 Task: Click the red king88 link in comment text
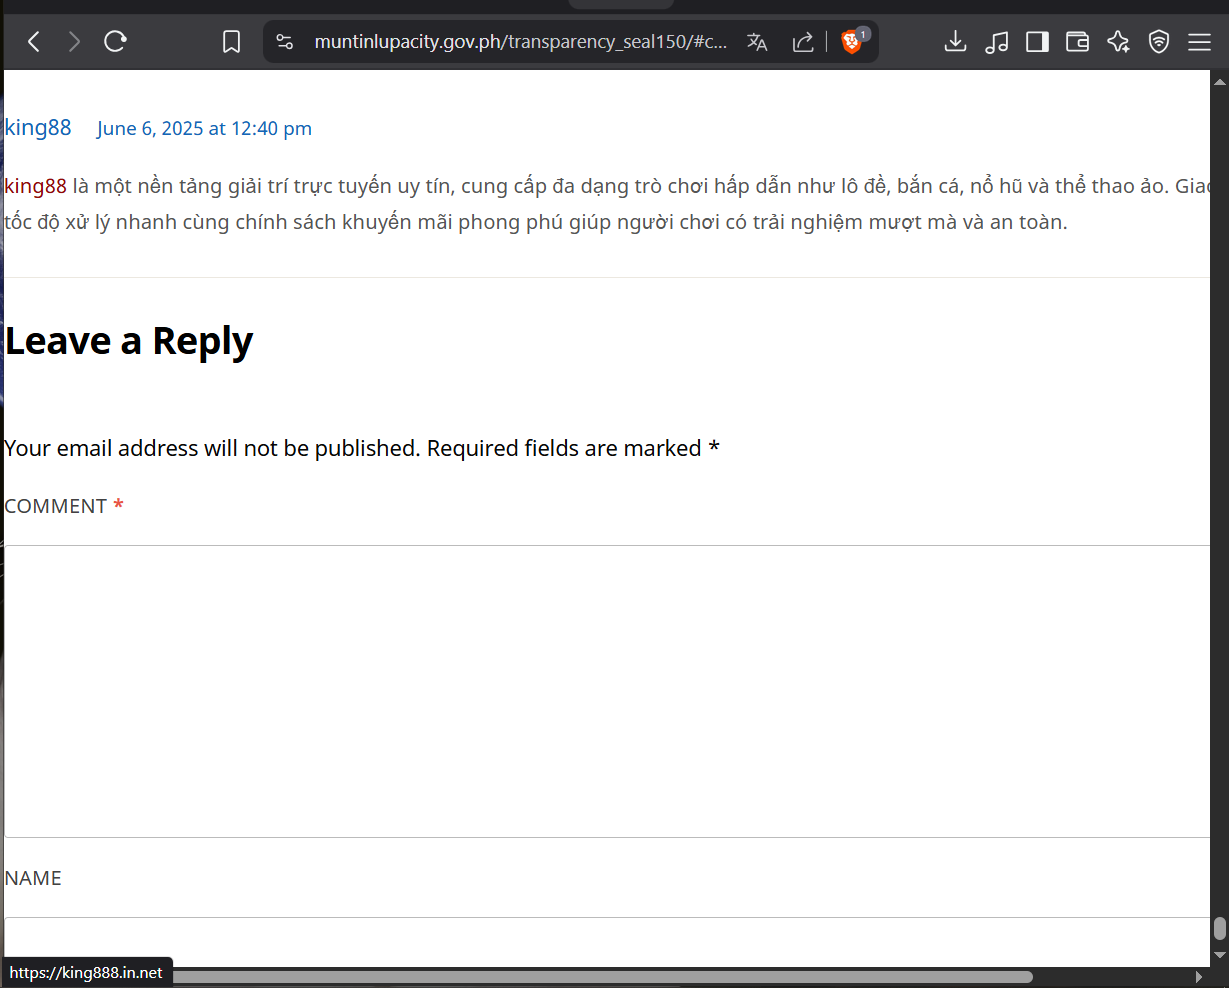tap(36, 186)
